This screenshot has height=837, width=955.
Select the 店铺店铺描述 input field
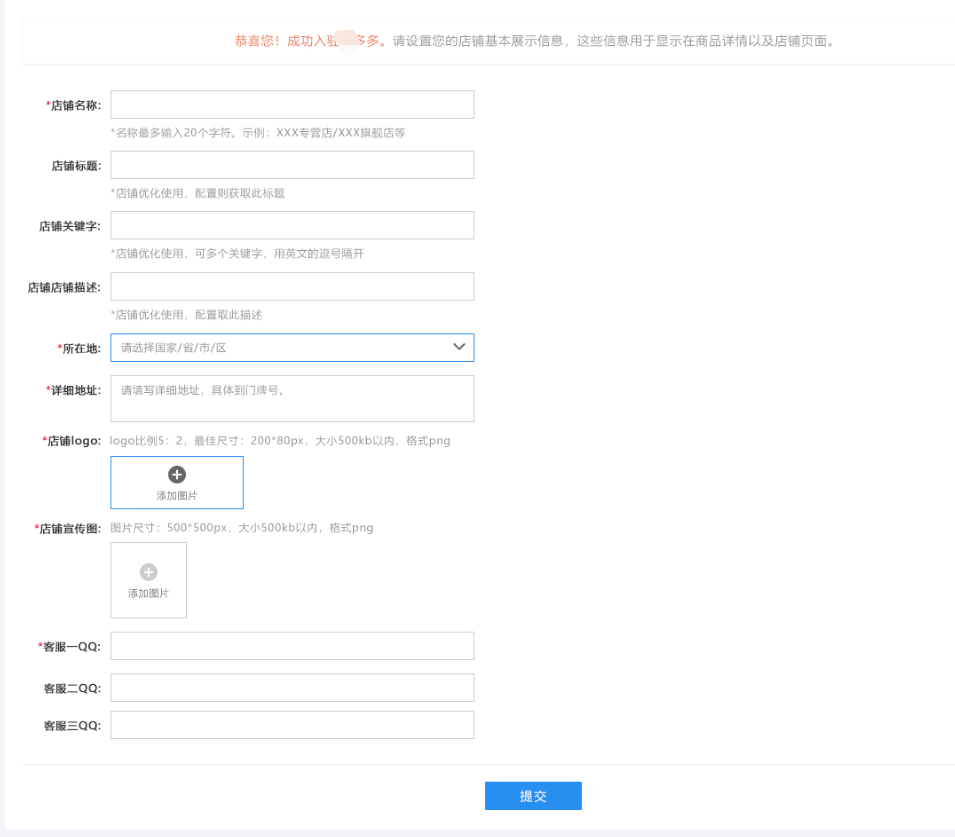pyautogui.click(x=292, y=286)
